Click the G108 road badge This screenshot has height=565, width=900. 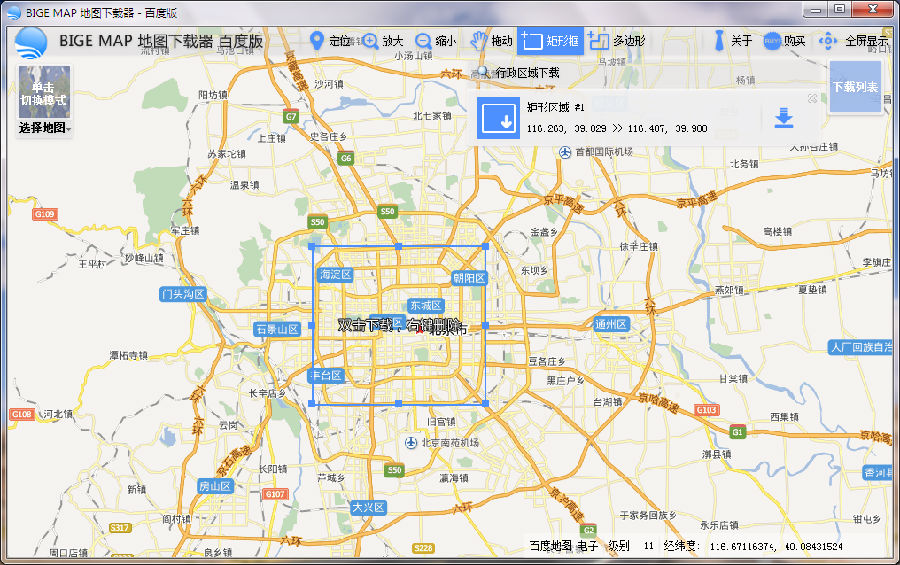point(21,414)
